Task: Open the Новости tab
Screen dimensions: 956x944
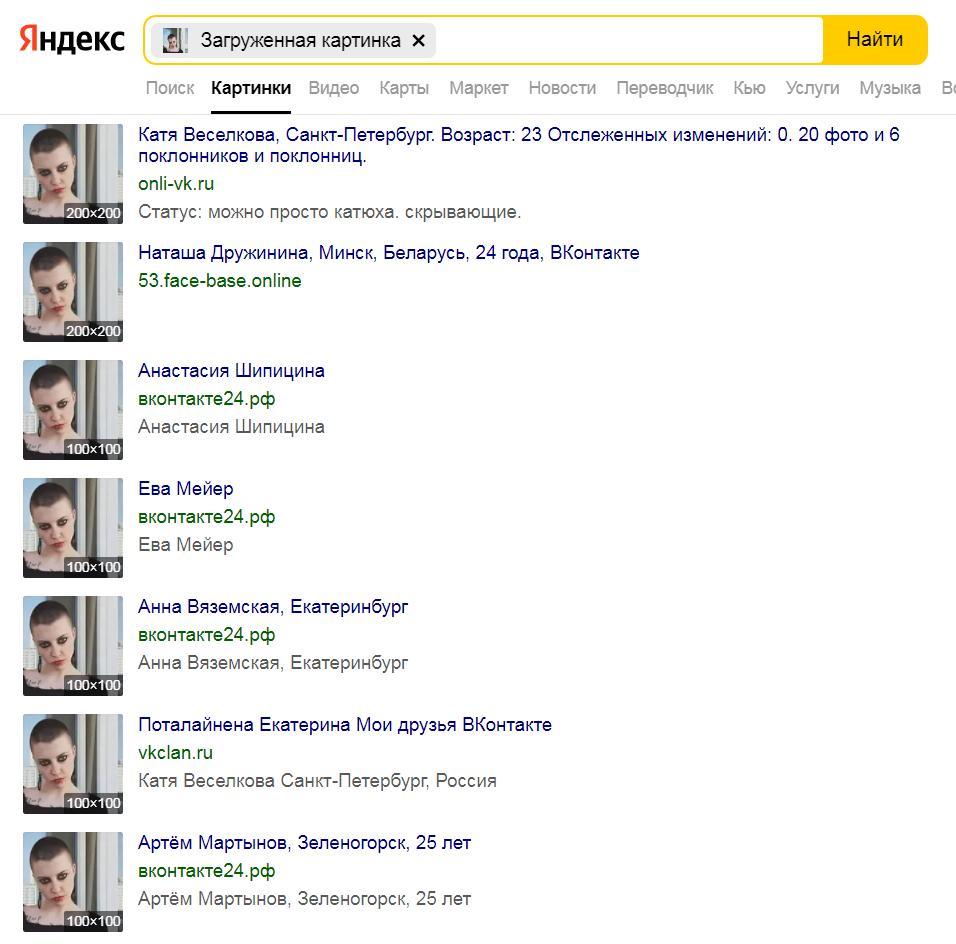Action: click(x=562, y=88)
